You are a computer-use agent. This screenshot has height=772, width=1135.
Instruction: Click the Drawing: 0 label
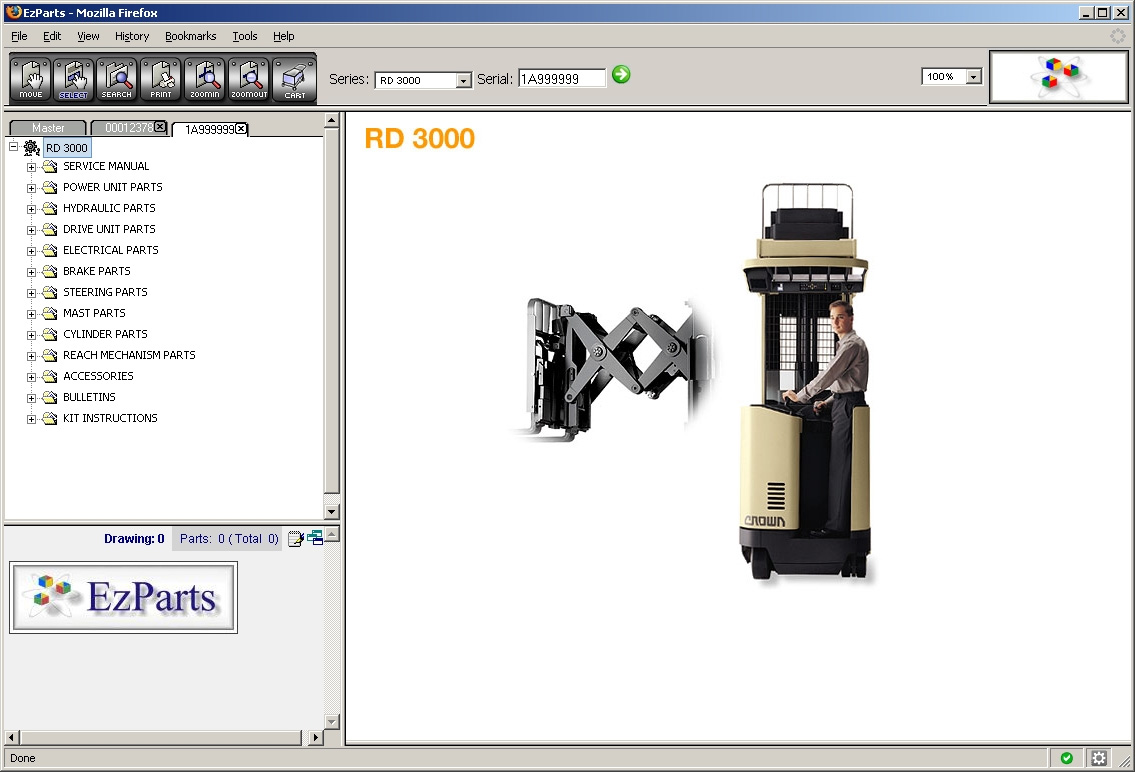point(134,538)
